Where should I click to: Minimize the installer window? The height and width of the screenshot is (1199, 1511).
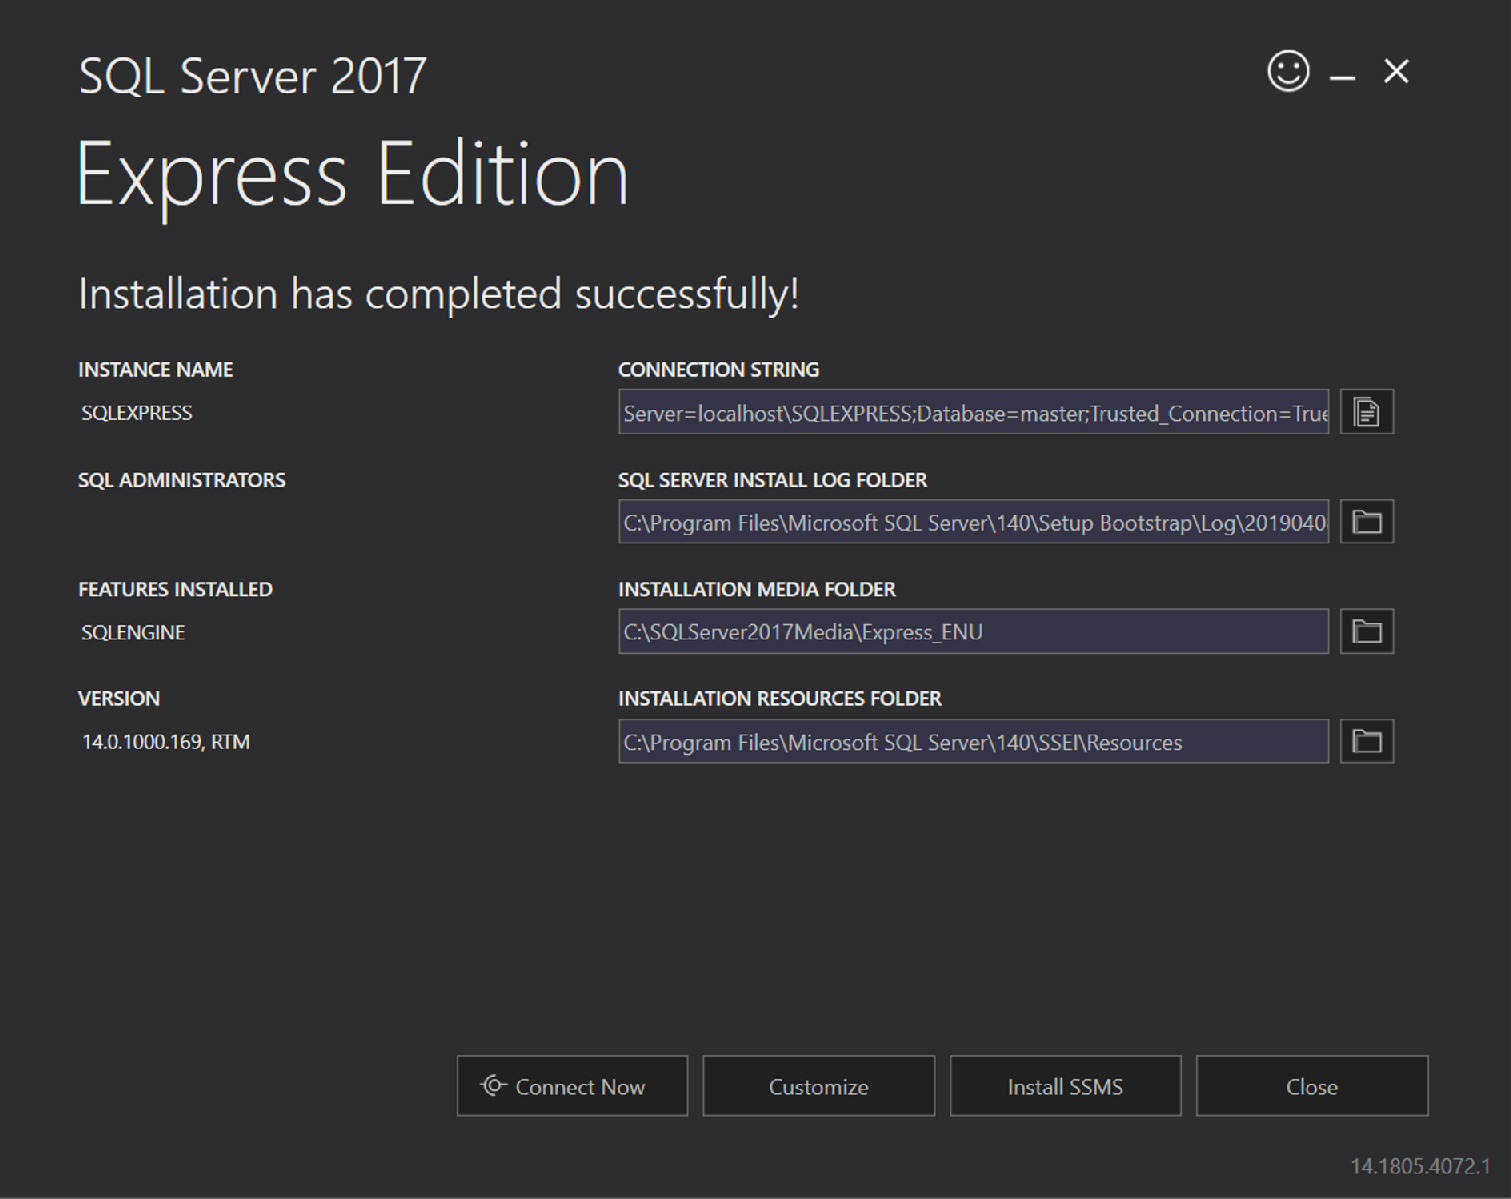coord(1343,71)
